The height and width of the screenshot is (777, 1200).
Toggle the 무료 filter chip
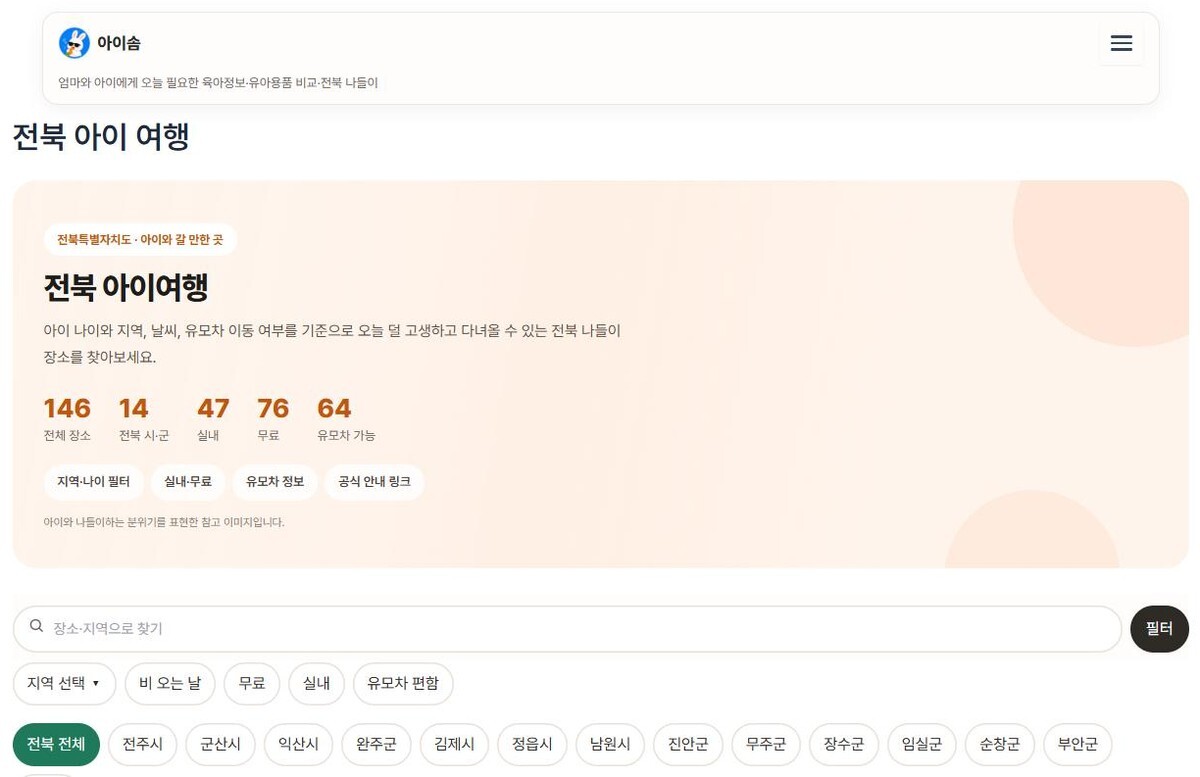252,684
